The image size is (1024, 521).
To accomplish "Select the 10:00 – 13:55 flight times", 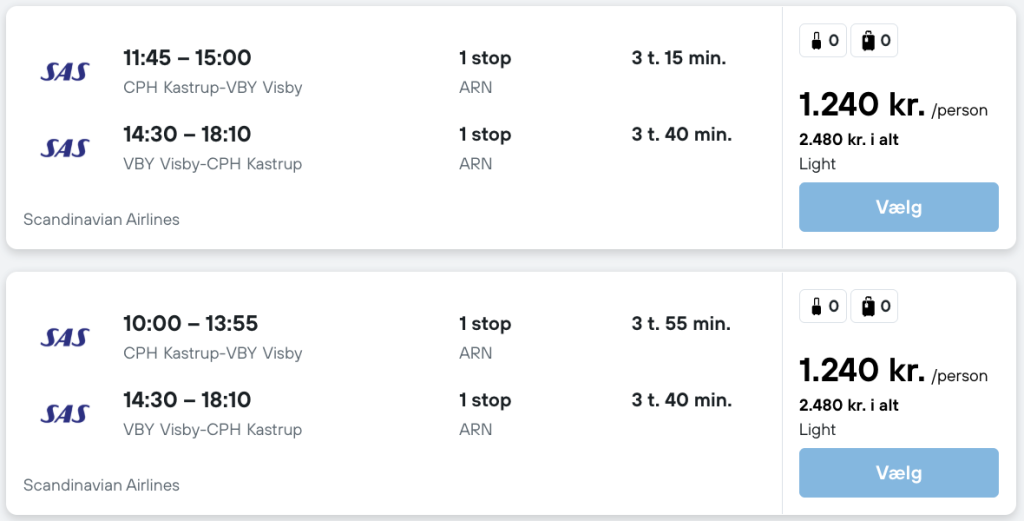I will [190, 324].
